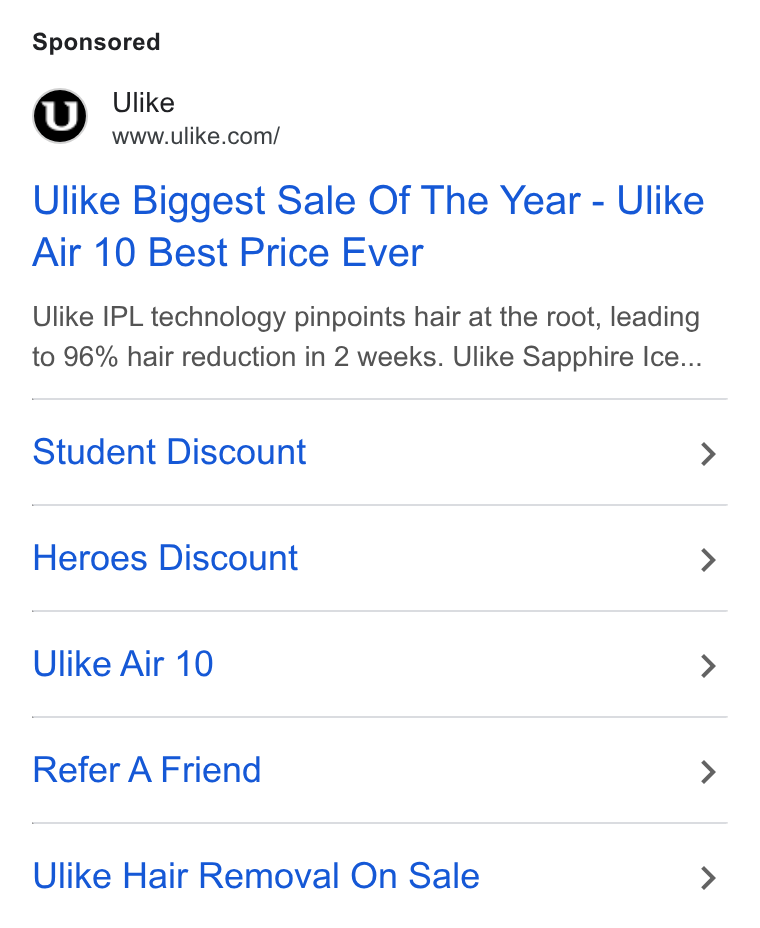Click the Ulike advertiser name
Screen dimensions: 760x928
(x=143, y=103)
